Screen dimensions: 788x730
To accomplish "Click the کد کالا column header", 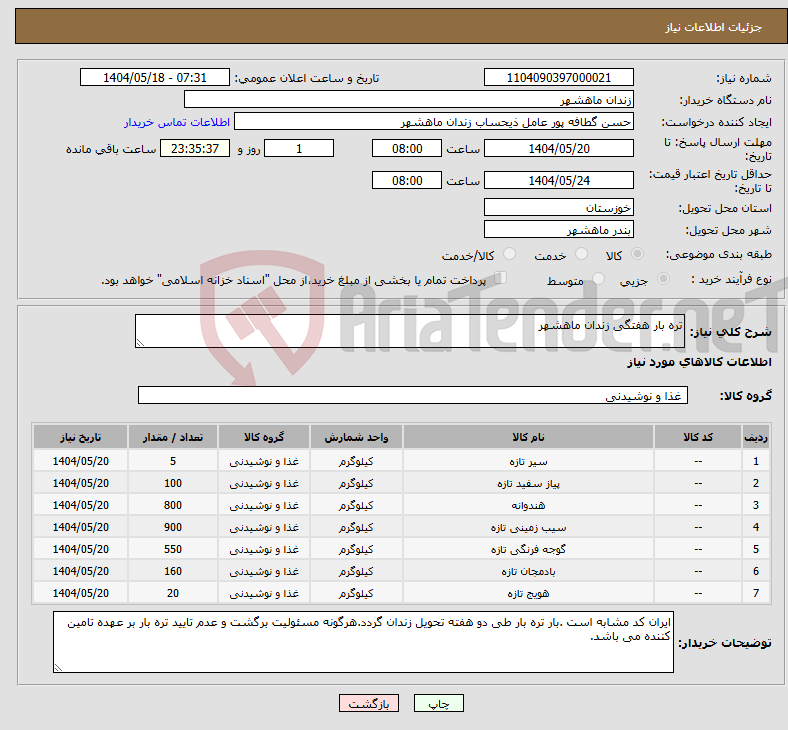I will [x=698, y=437].
